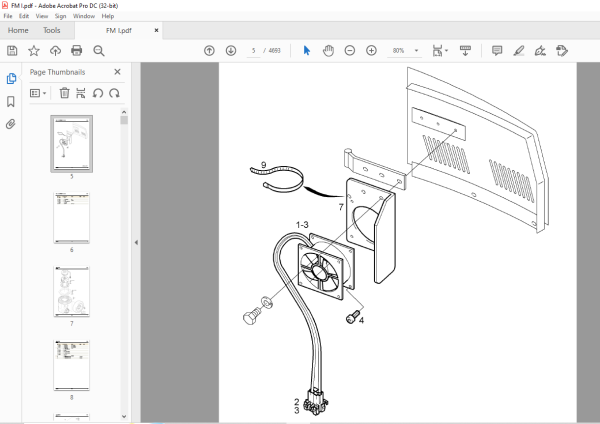Viewport: 600px width, 424px height.
Task: Click the thumbnails scrollbar down arrow
Action: tap(124, 416)
